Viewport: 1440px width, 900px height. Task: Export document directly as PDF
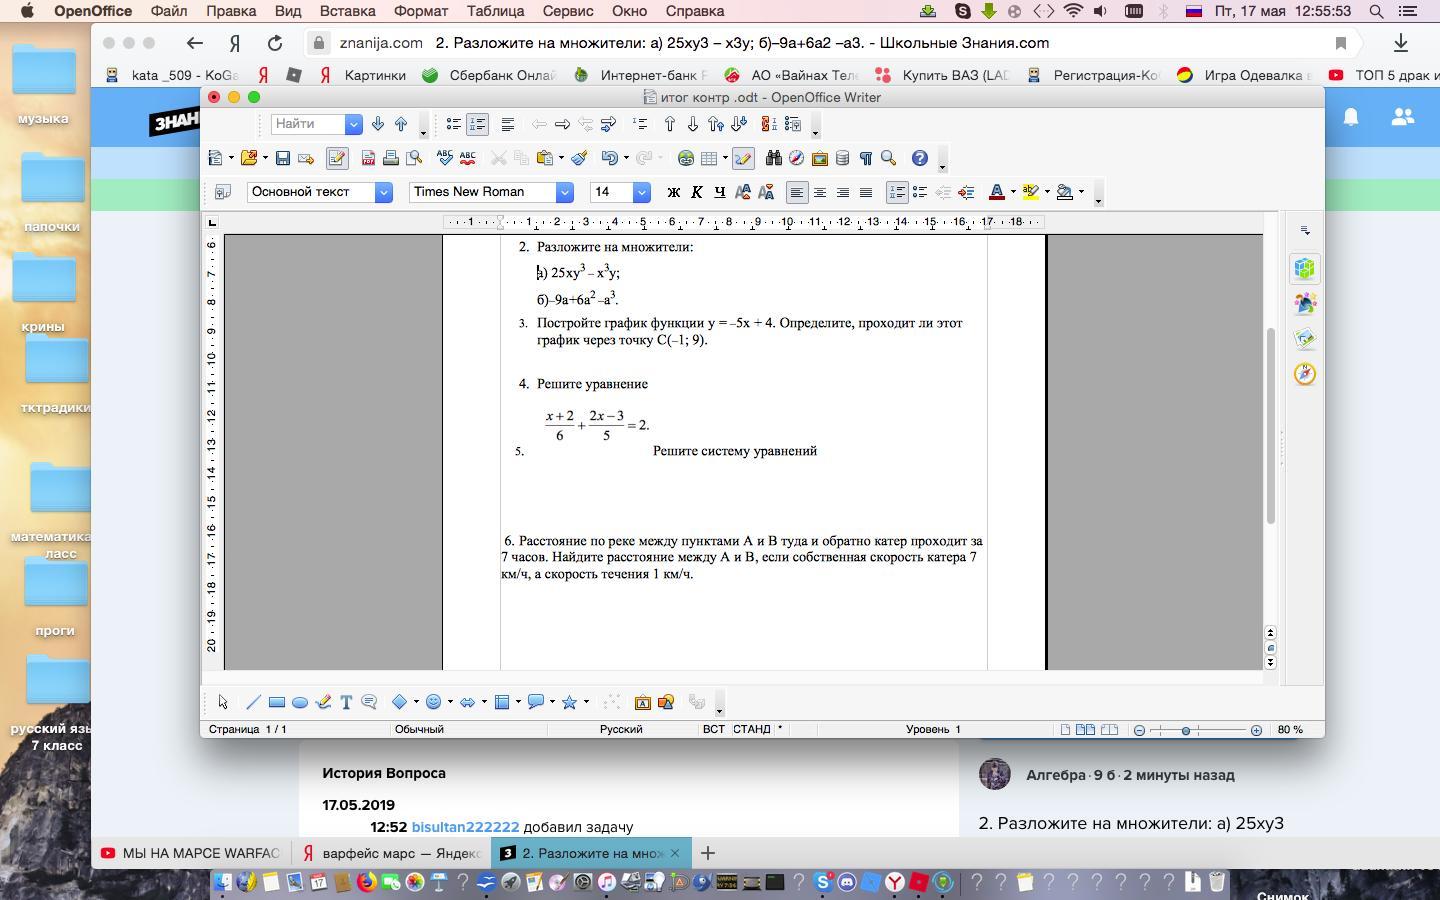(368, 158)
